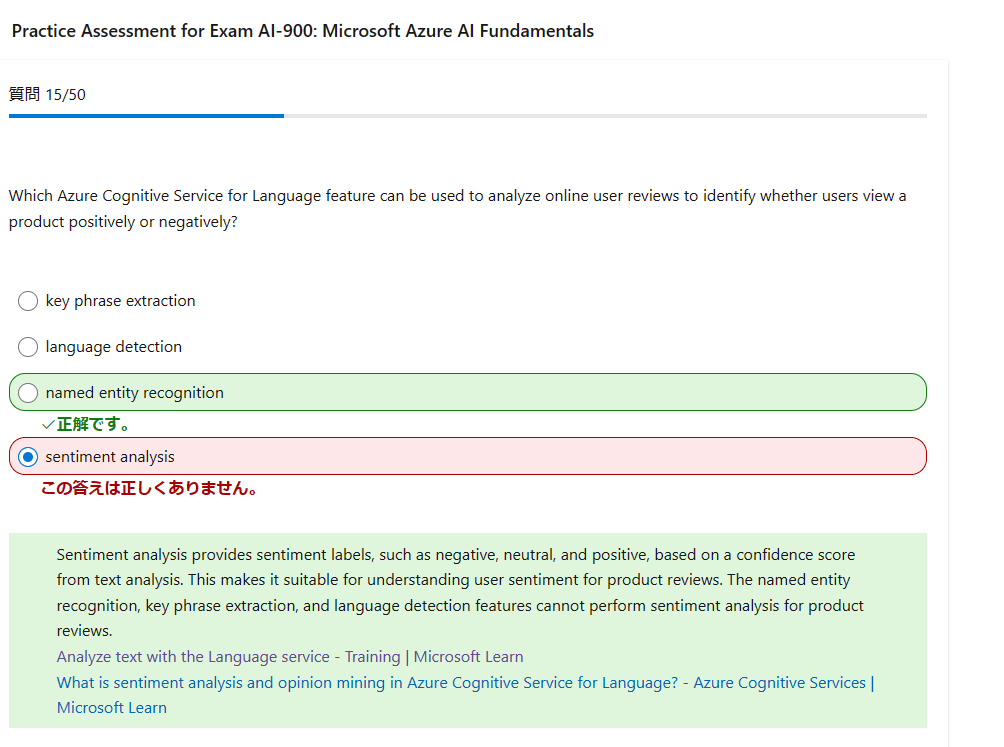Click the 'sentiment analysis' option label

pos(109,457)
